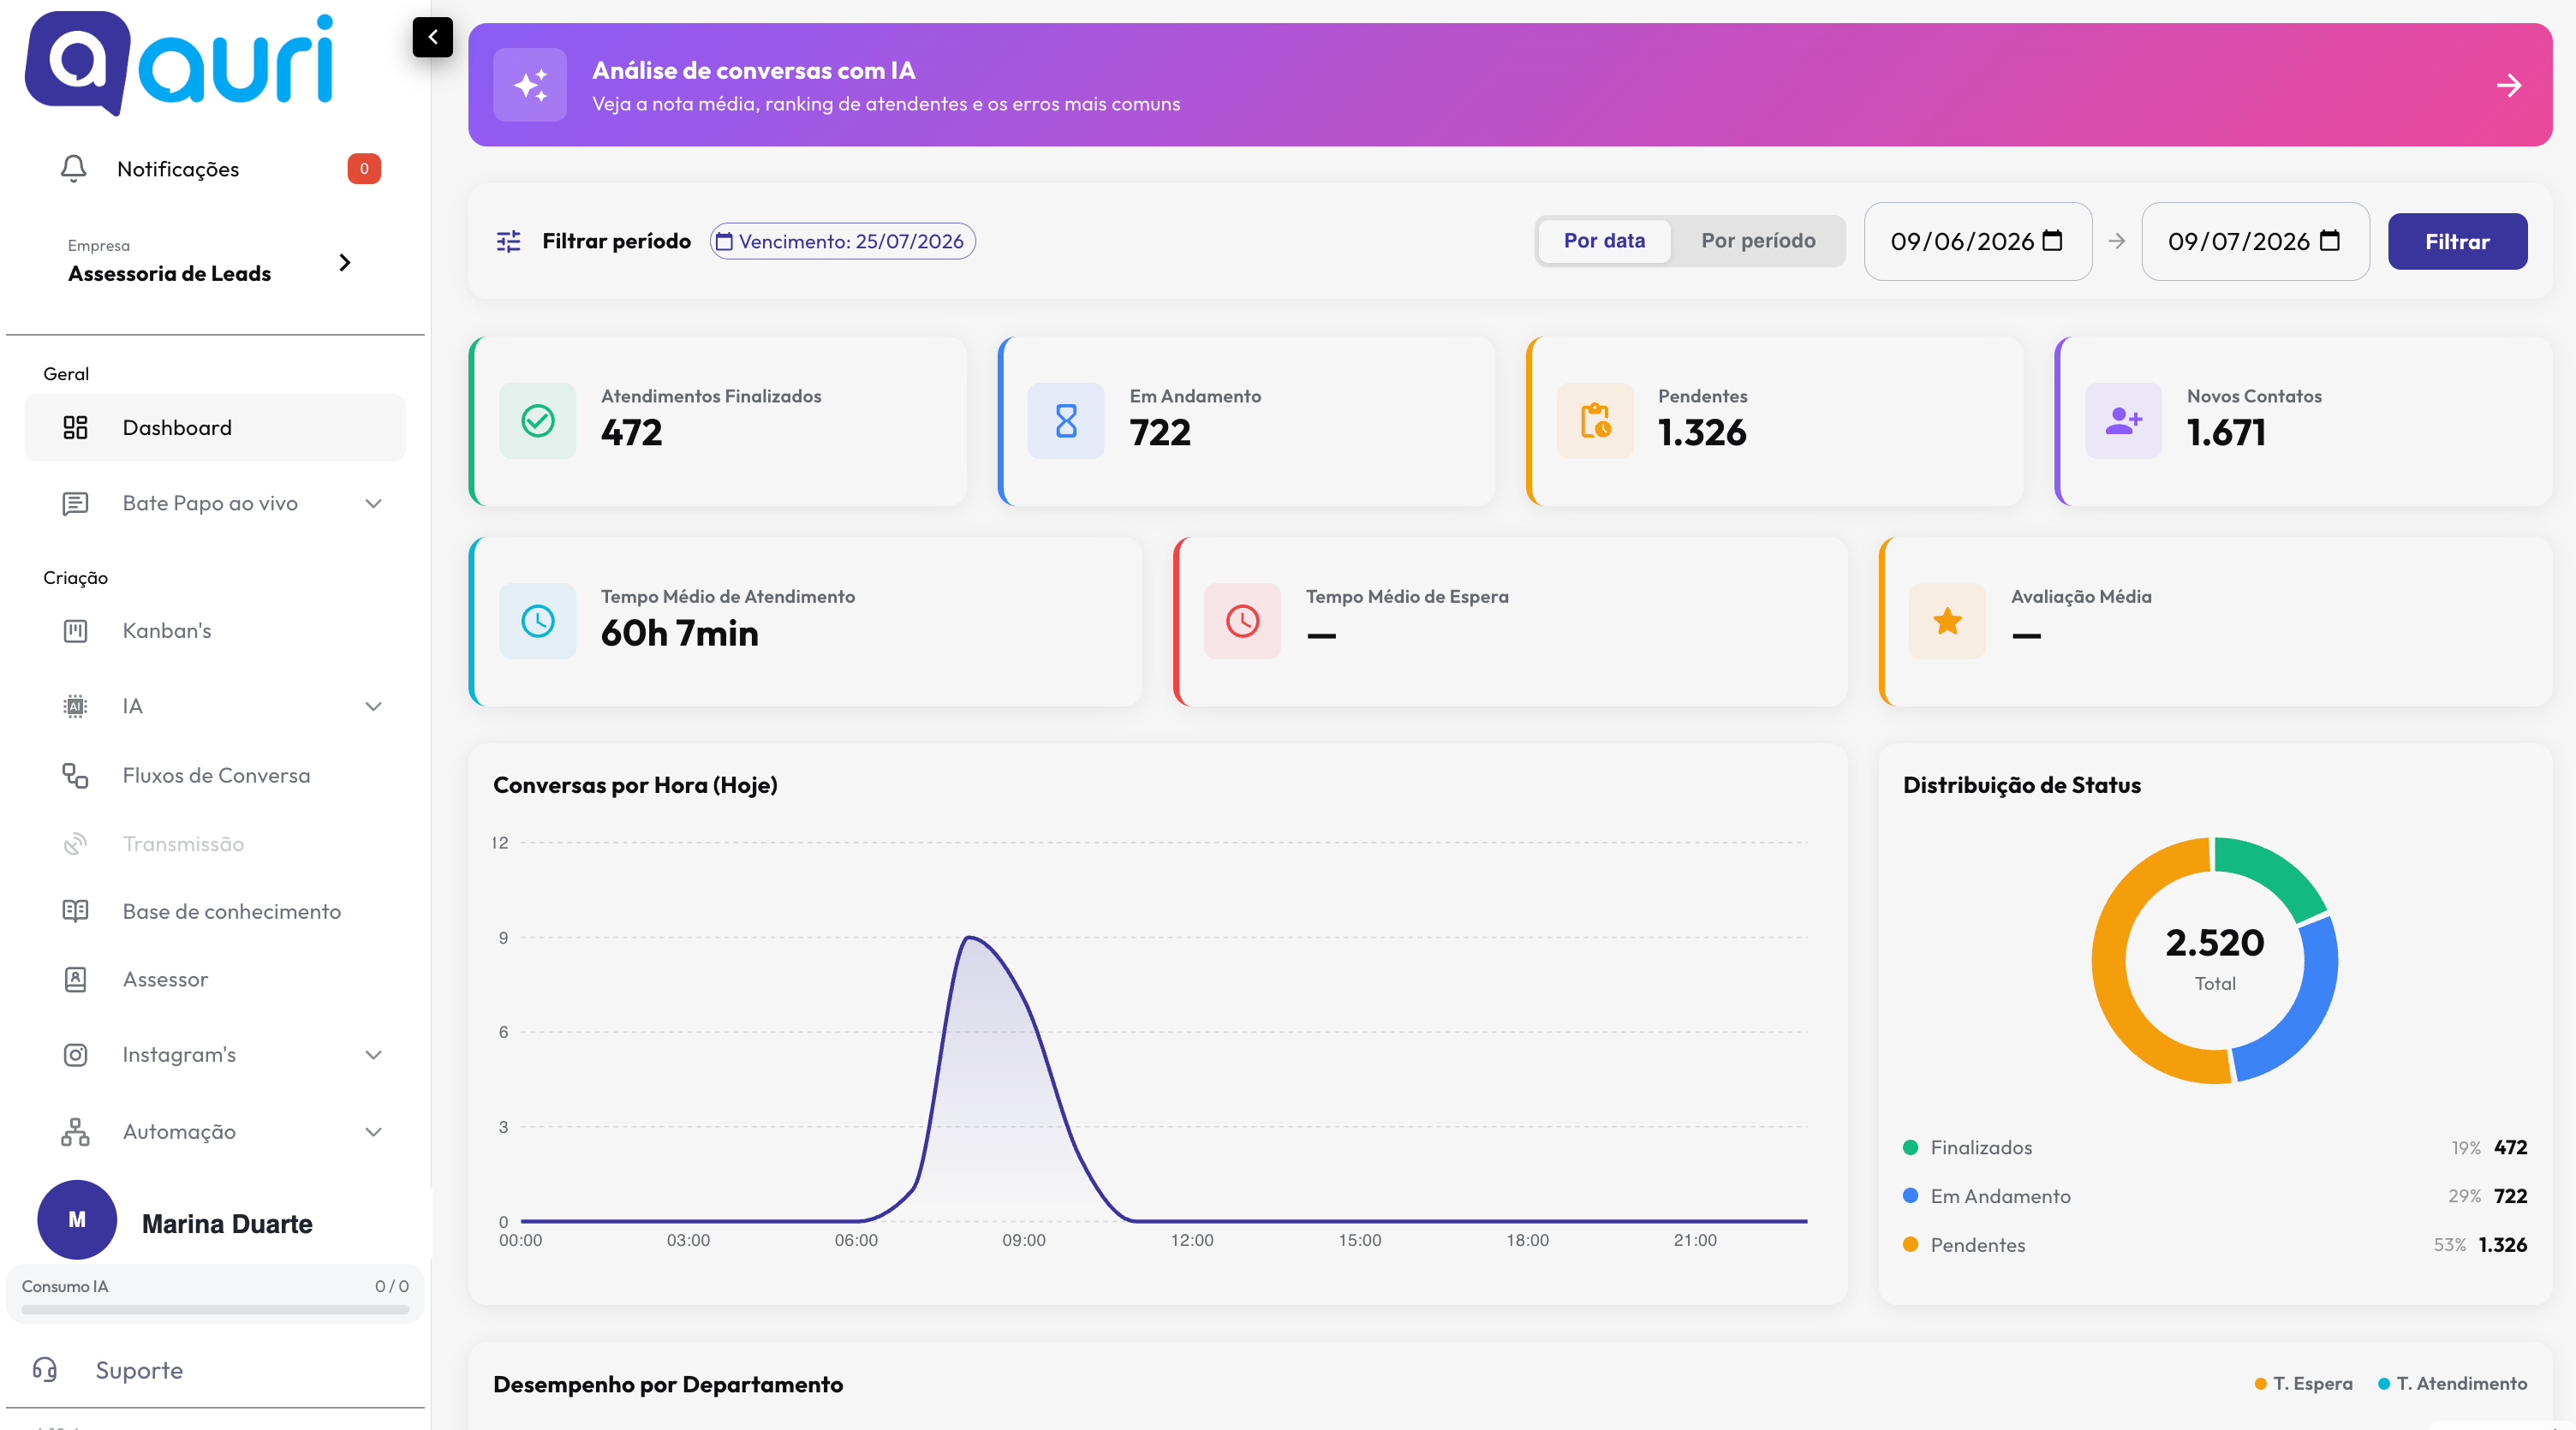Click the red clock icon for Tempo Médio de Espera
This screenshot has height=1430, width=2576.
[x=1242, y=621]
